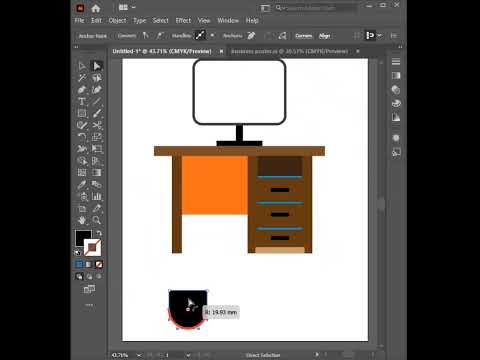Select the Pen tool
Viewport: 480px width, 360px height.
coord(82,90)
